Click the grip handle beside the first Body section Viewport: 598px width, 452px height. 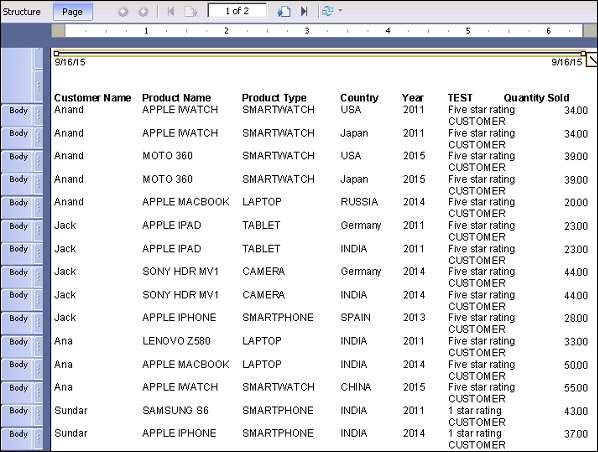point(38,114)
